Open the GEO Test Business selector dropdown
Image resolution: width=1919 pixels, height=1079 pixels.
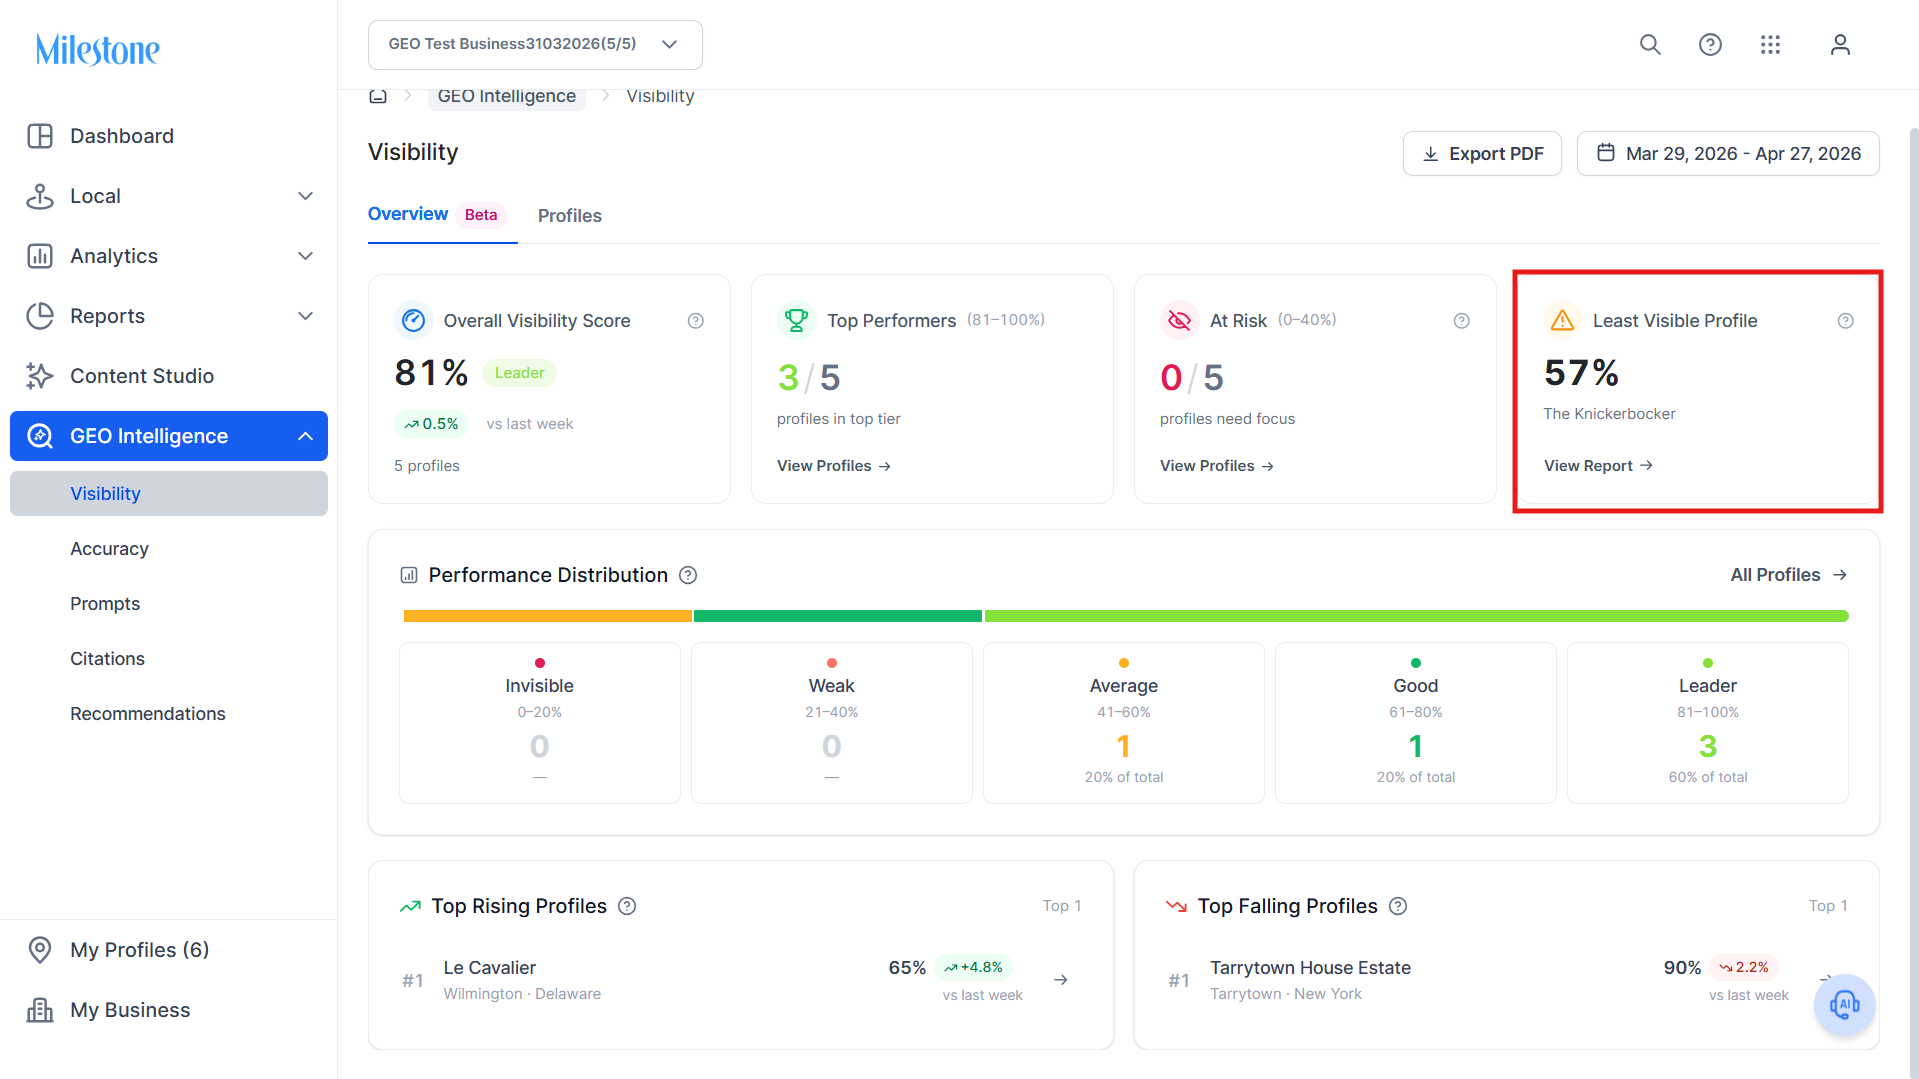535,45
